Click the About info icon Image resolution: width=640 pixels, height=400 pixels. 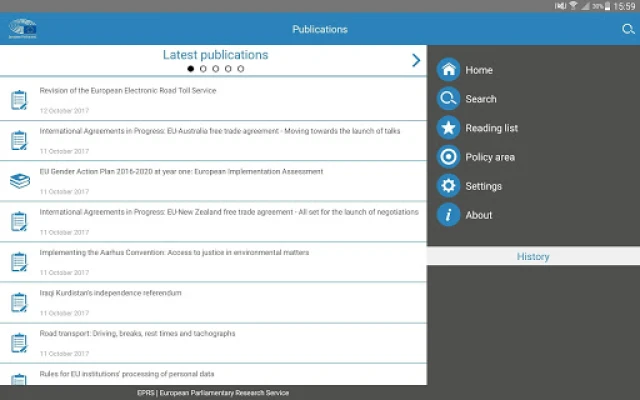[449, 215]
